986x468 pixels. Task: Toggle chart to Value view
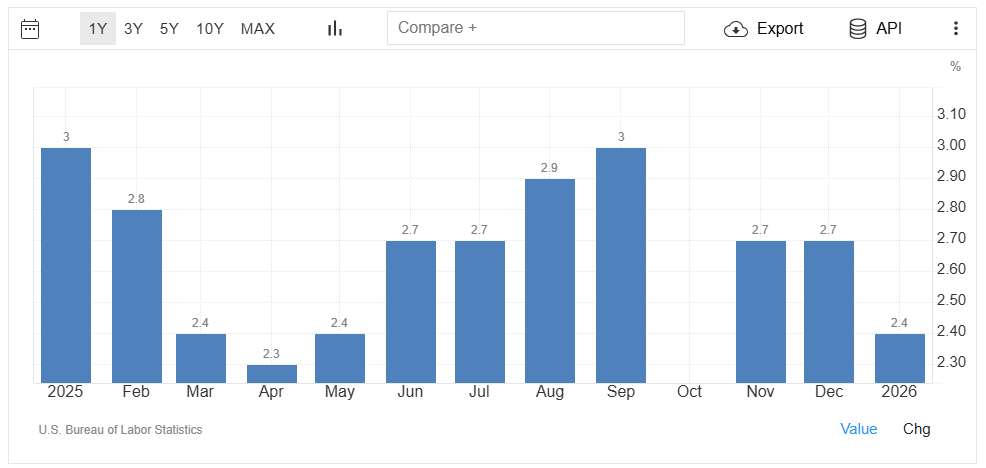pyautogui.click(x=859, y=429)
